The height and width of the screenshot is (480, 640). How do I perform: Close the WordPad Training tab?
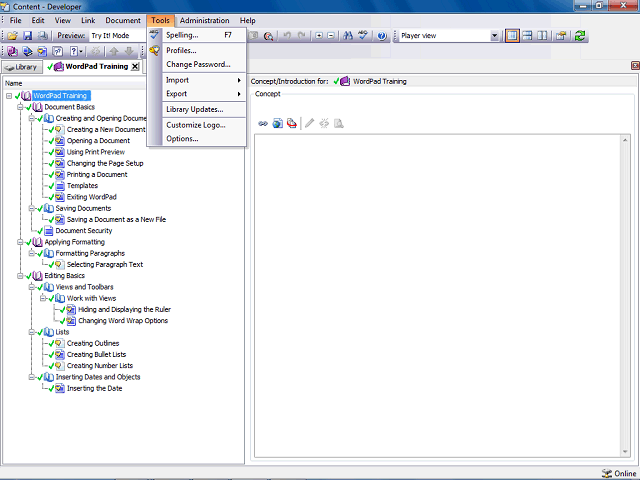[x=135, y=67]
